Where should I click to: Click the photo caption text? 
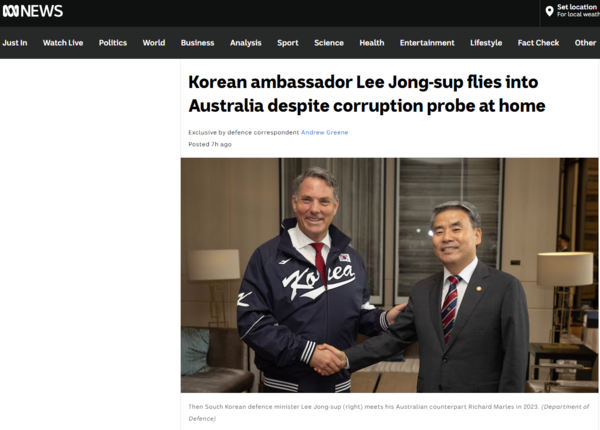tap(389, 412)
